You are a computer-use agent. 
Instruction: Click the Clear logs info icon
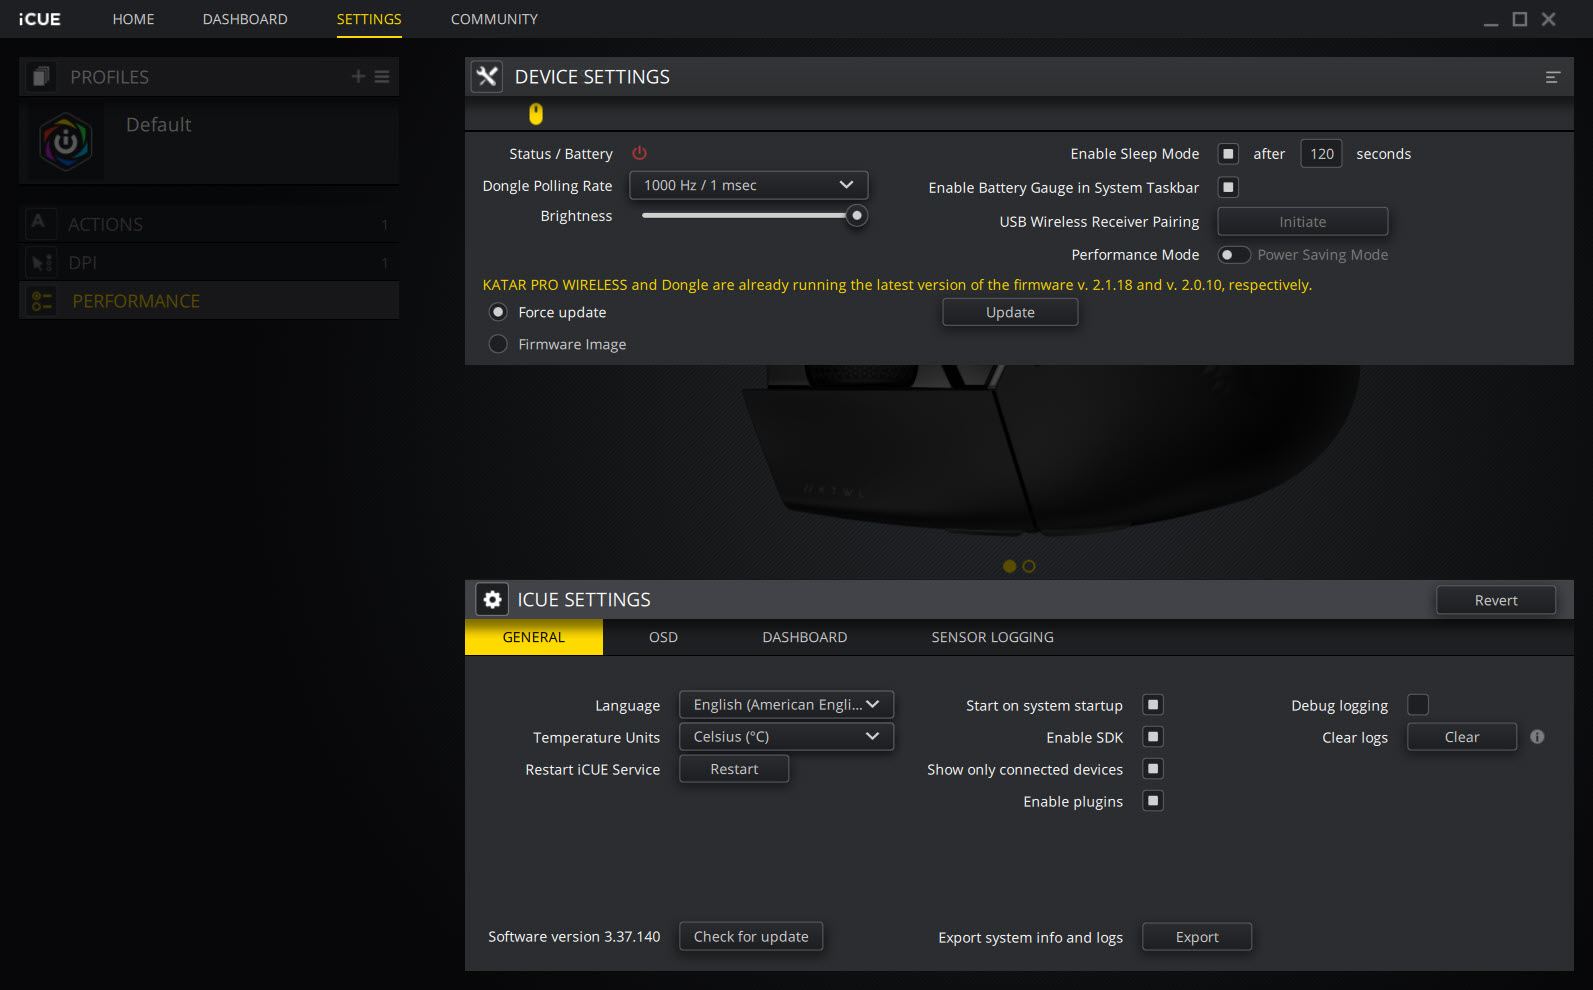click(x=1538, y=737)
